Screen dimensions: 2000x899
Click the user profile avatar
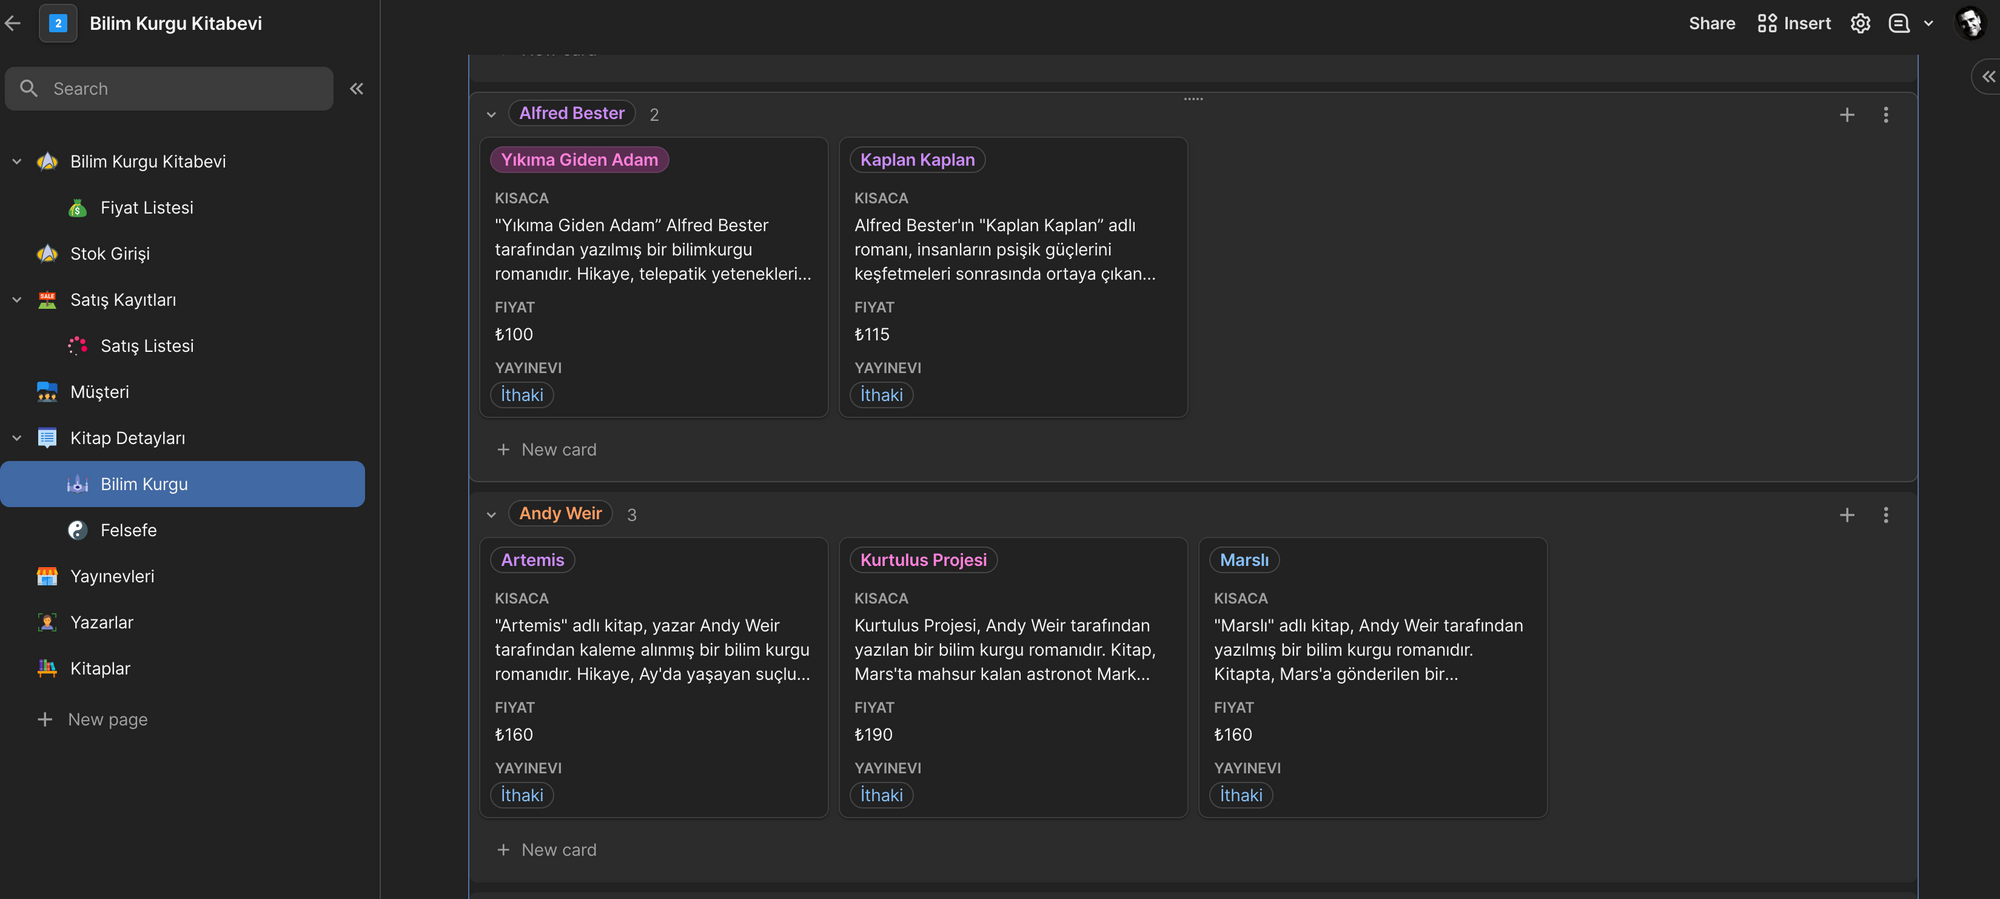pyautogui.click(x=1970, y=23)
